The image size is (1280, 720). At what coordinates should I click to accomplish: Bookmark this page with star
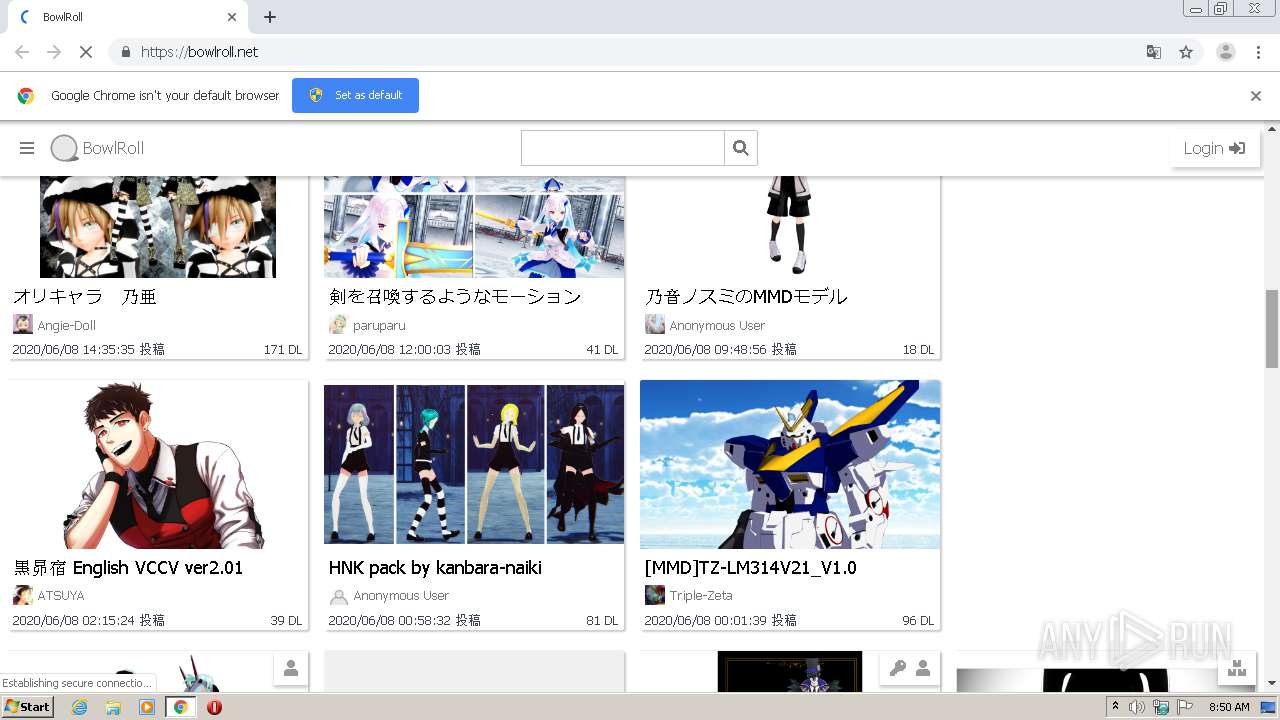tap(1186, 52)
